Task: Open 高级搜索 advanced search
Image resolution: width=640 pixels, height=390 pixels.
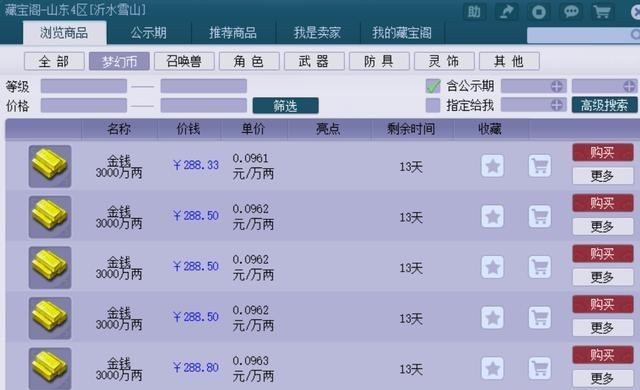Action: [x=604, y=105]
